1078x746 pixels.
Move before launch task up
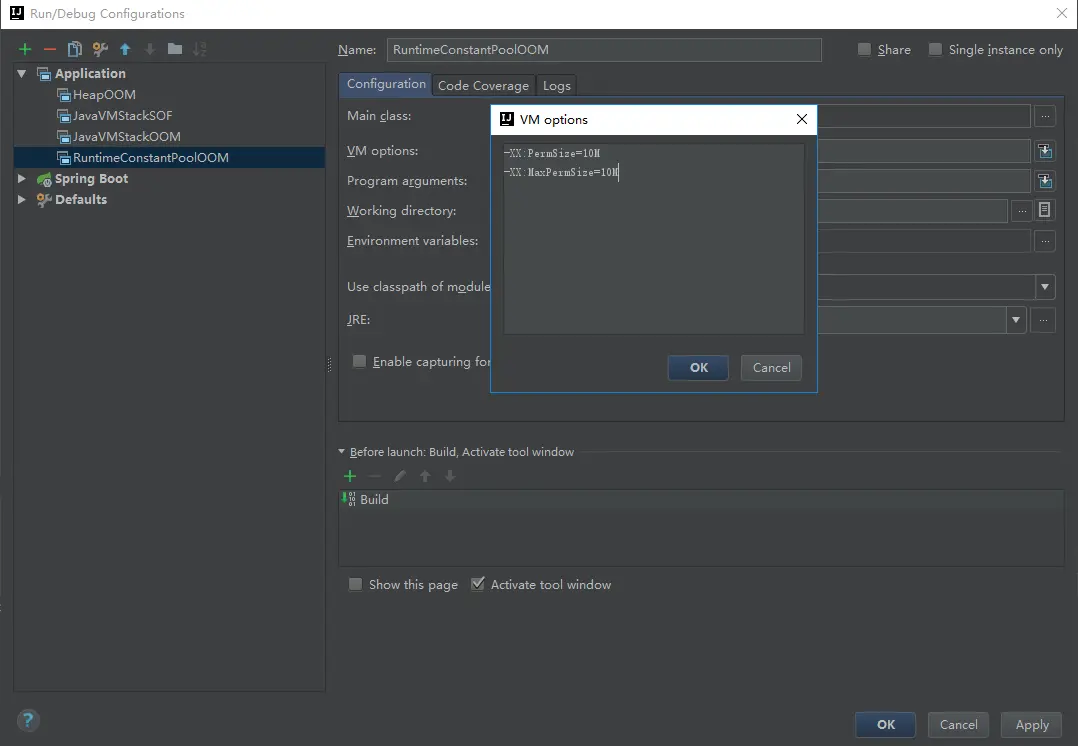425,476
